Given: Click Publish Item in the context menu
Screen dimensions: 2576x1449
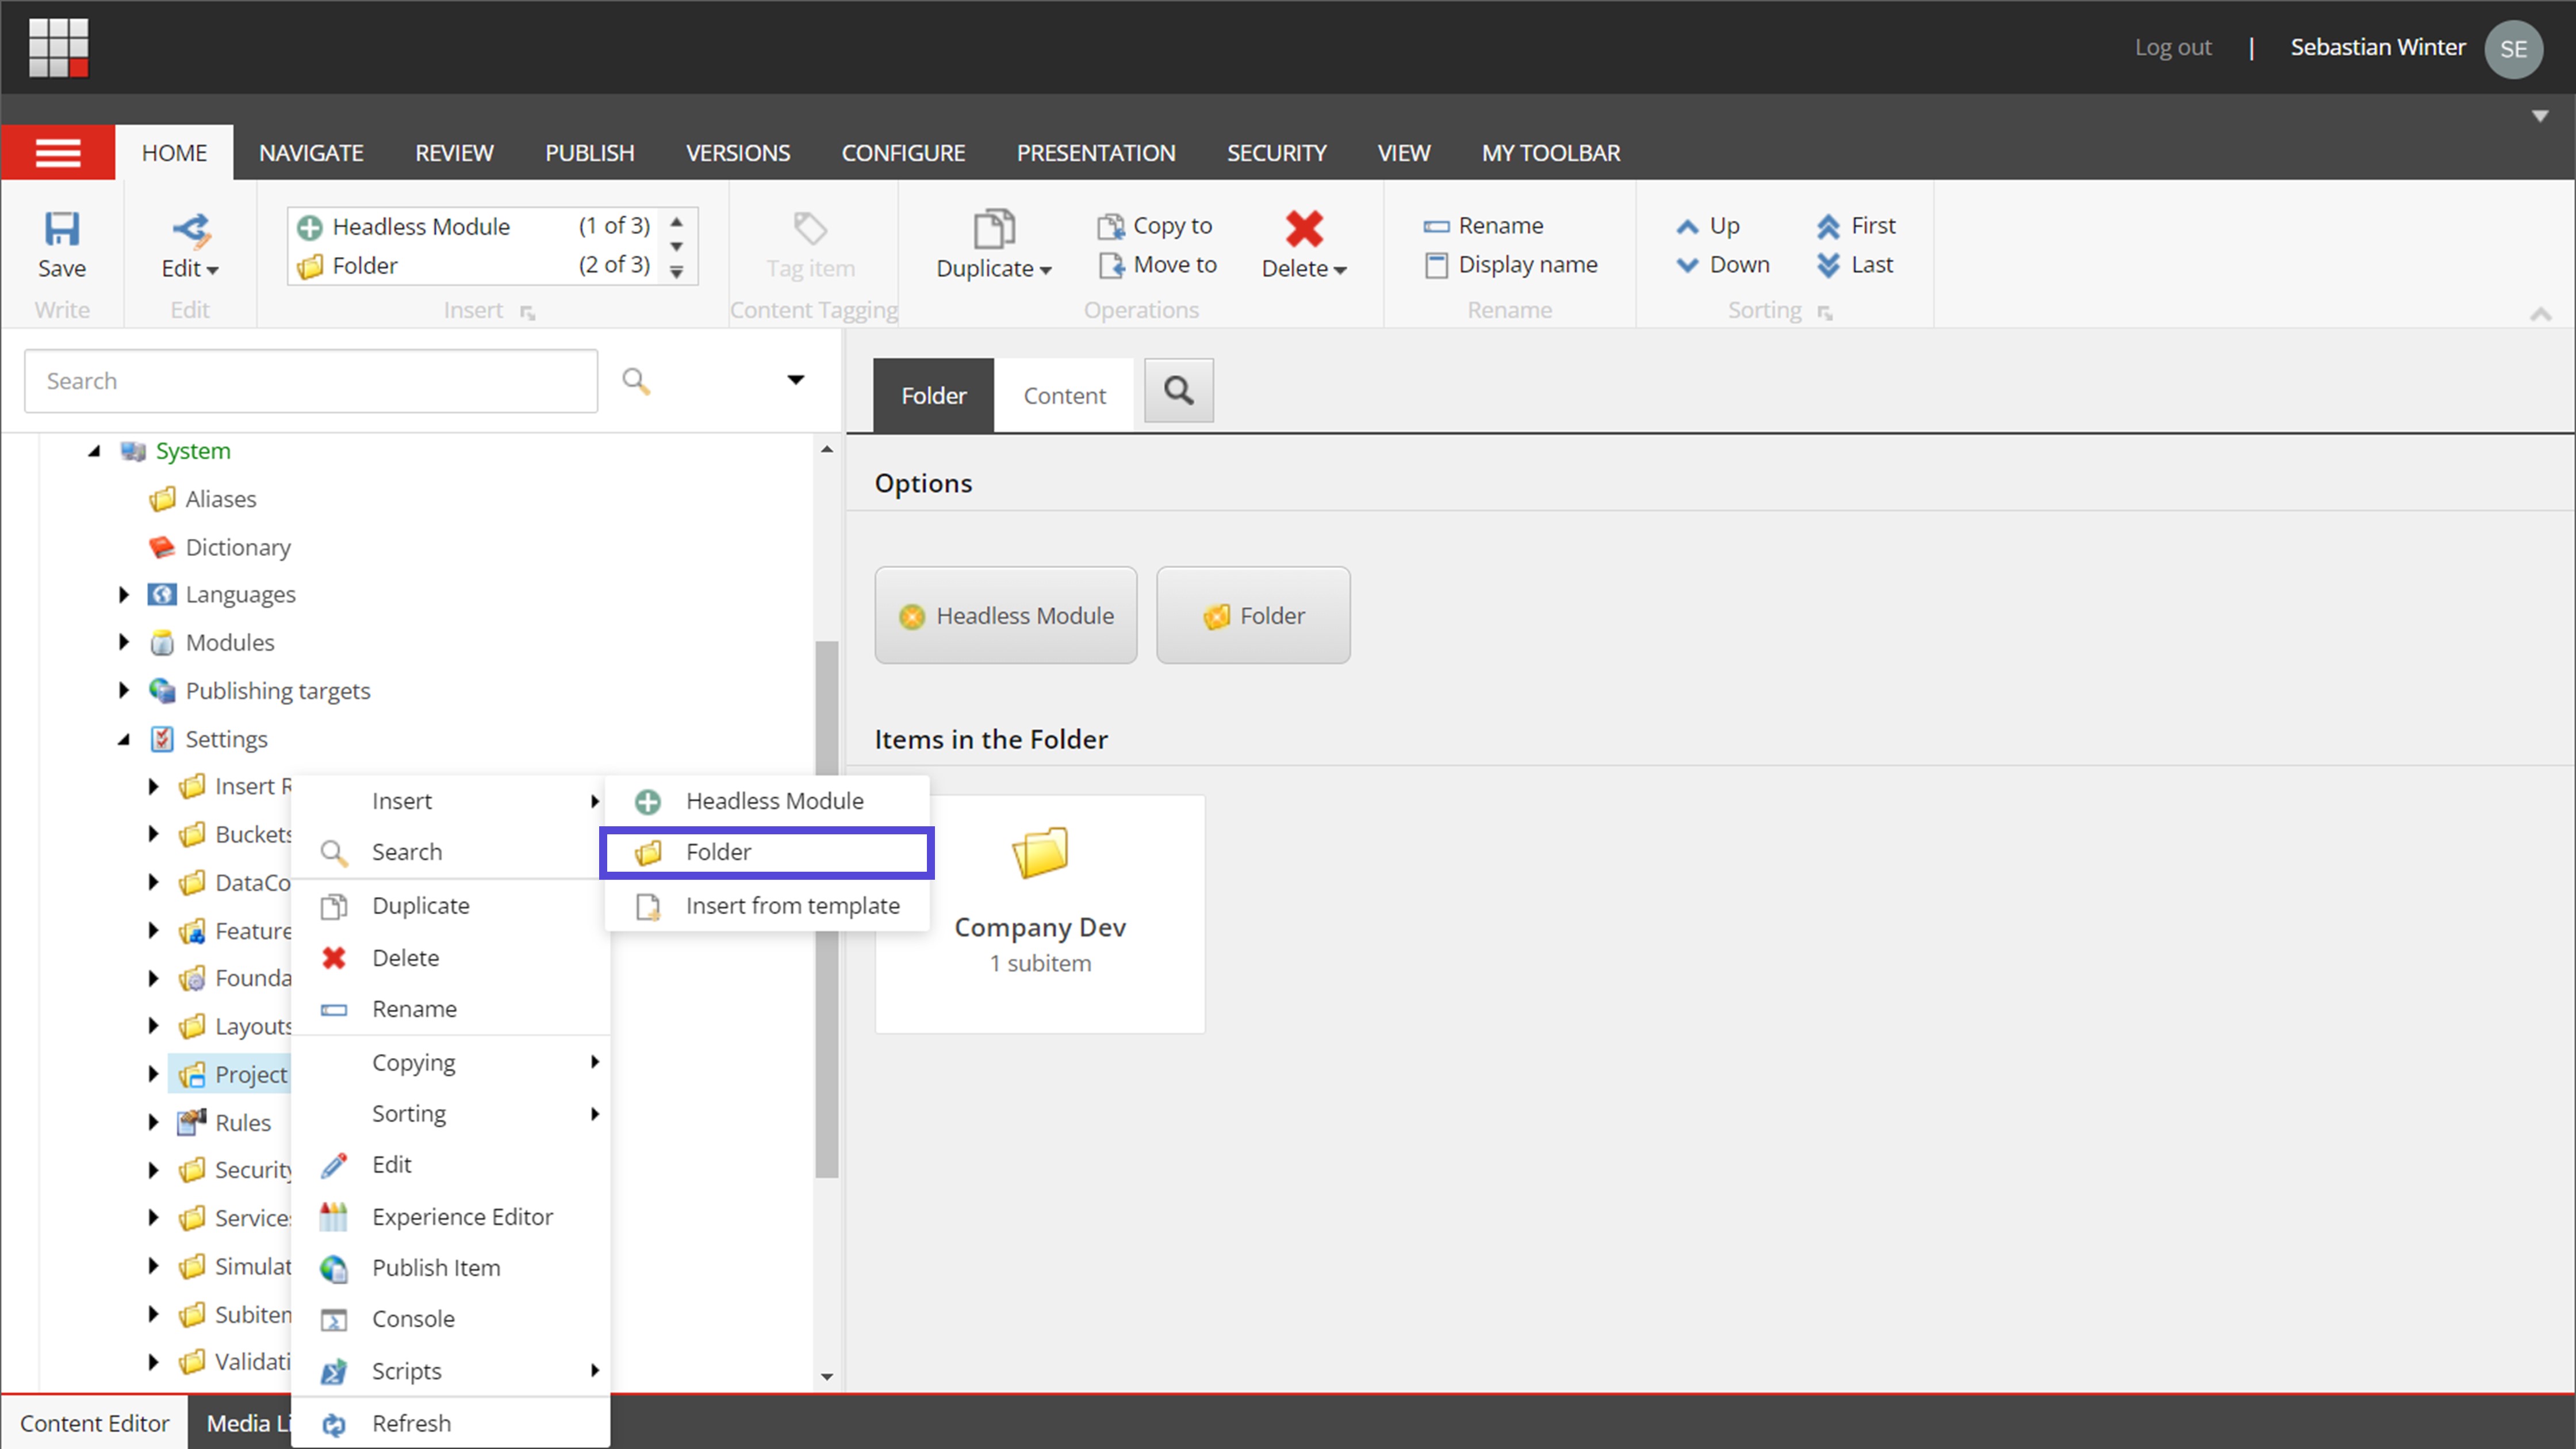Looking at the screenshot, I should 436,1267.
